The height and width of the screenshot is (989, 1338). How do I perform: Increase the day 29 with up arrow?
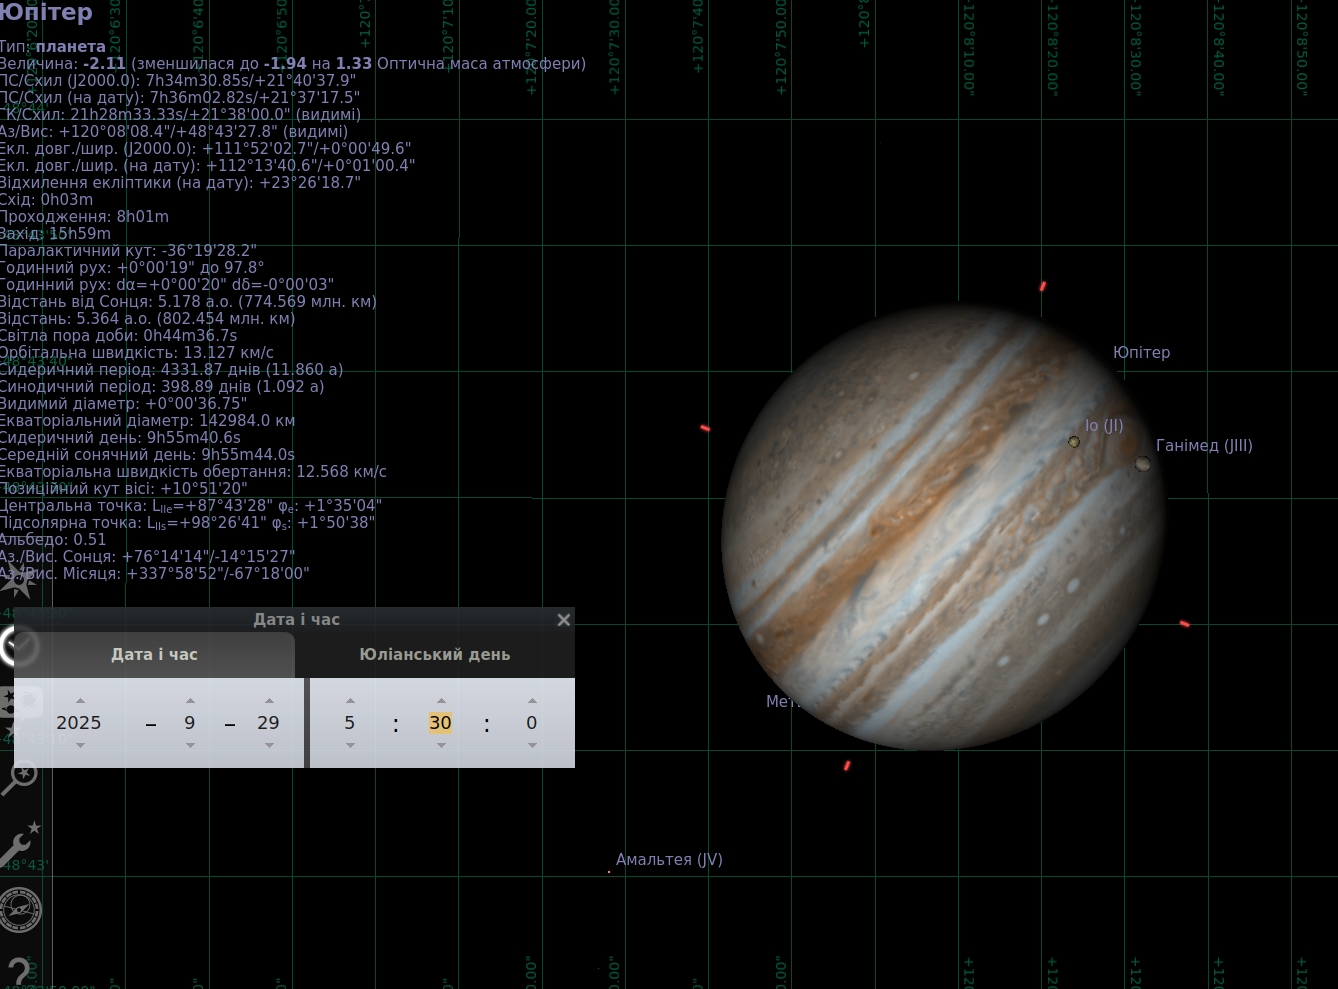click(x=269, y=700)
